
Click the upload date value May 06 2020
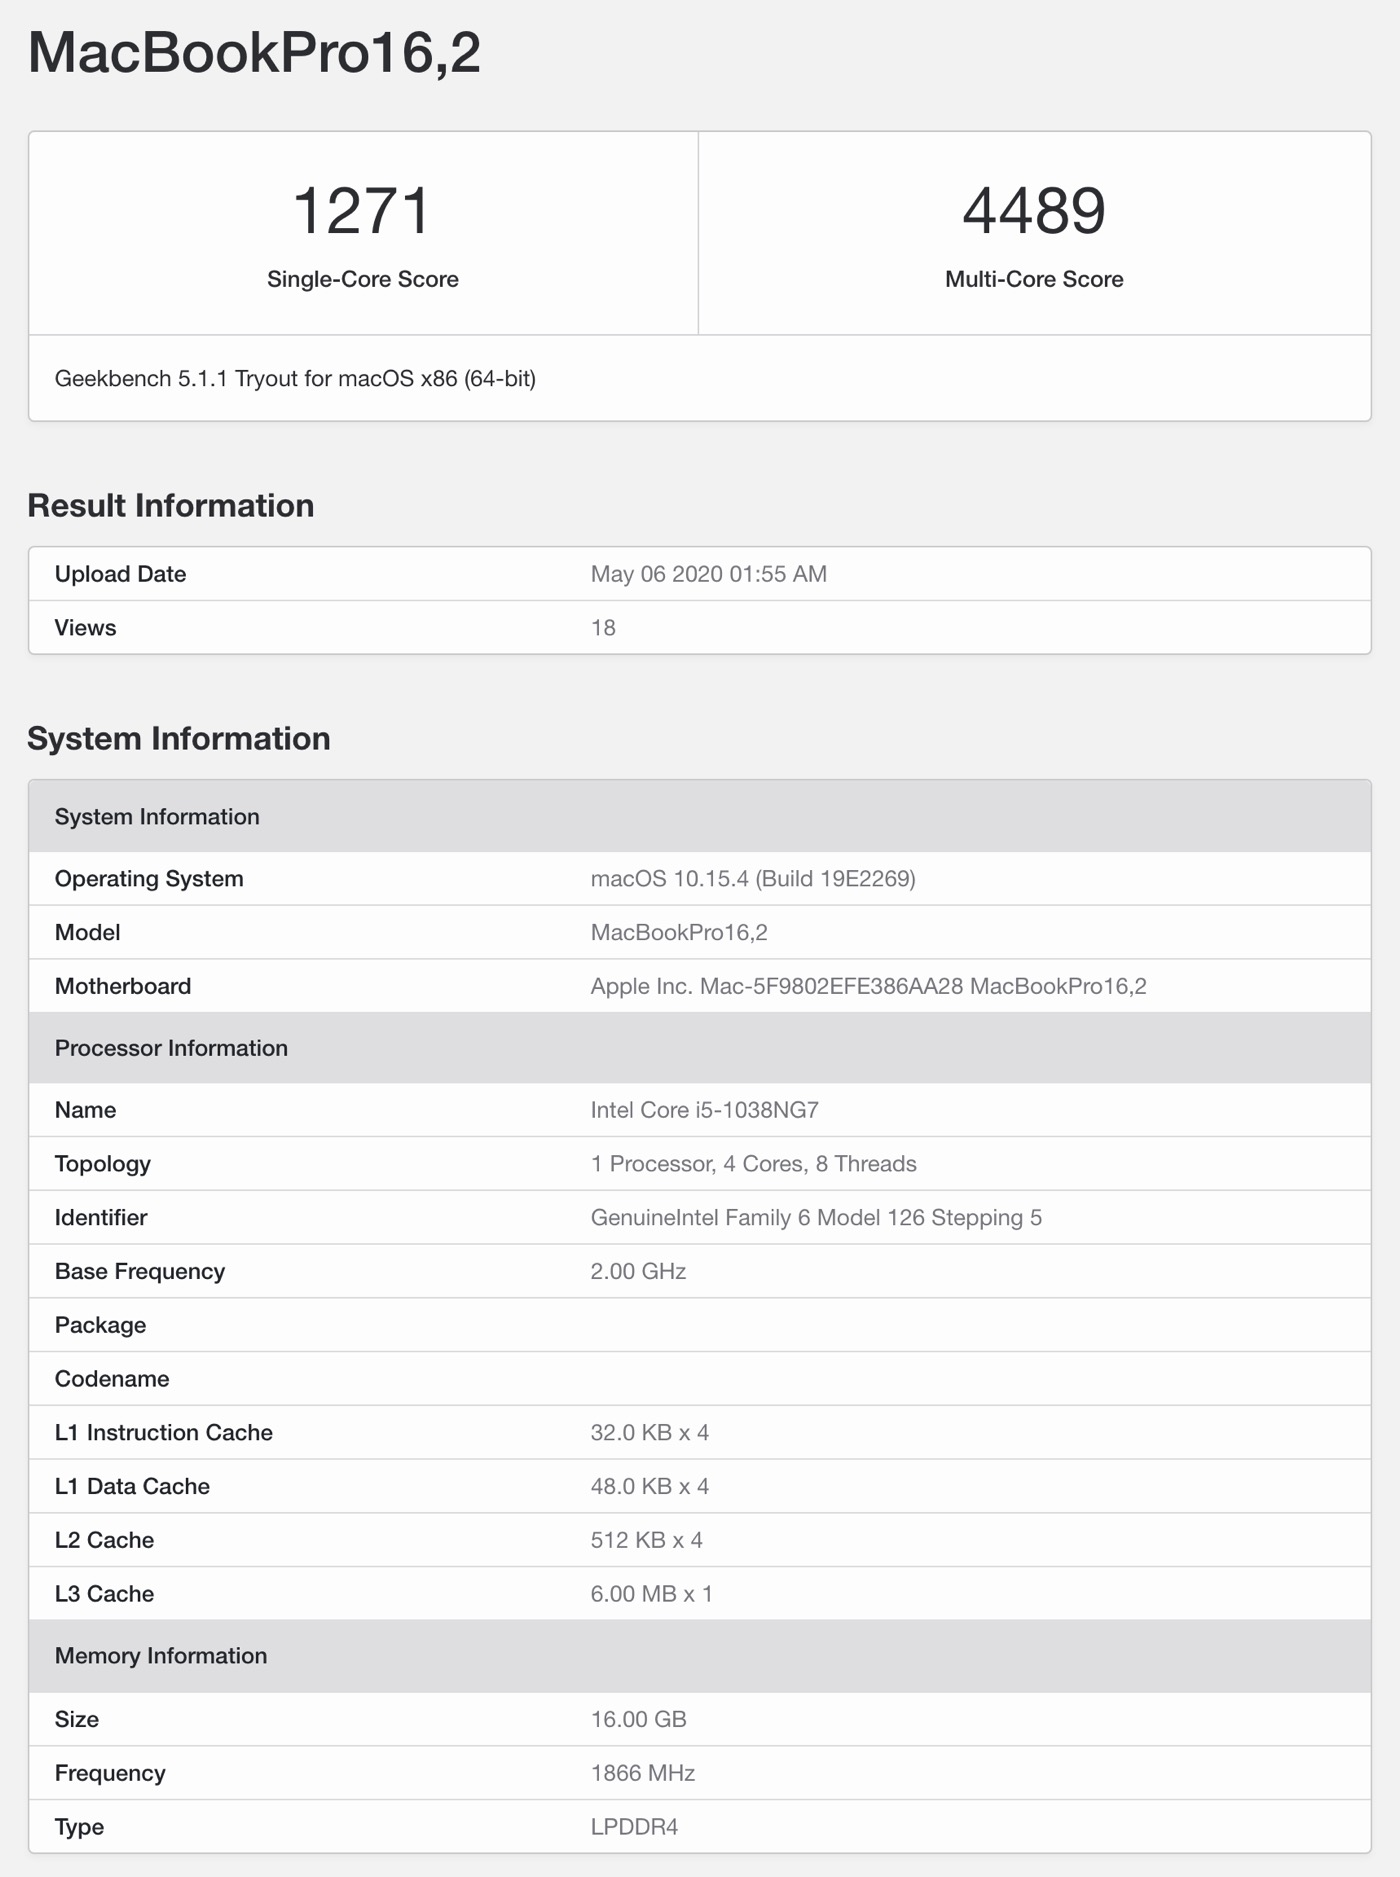(x=708, y=574)
